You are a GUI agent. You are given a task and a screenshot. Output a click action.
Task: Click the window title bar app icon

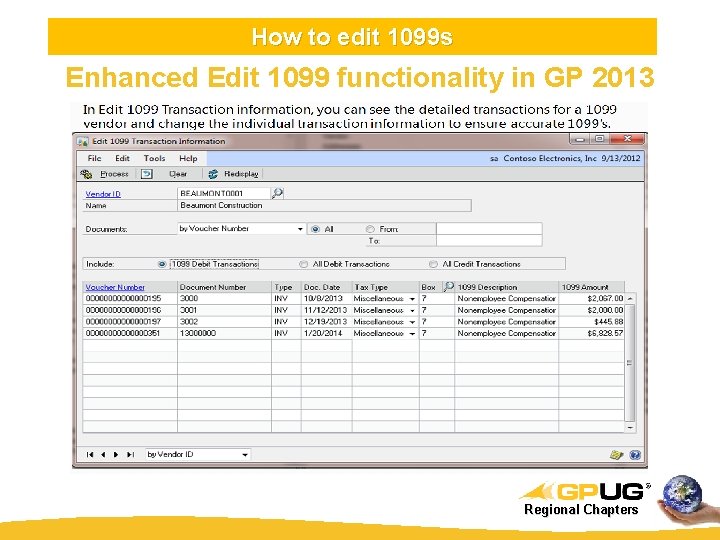click(x=83, y=141)
